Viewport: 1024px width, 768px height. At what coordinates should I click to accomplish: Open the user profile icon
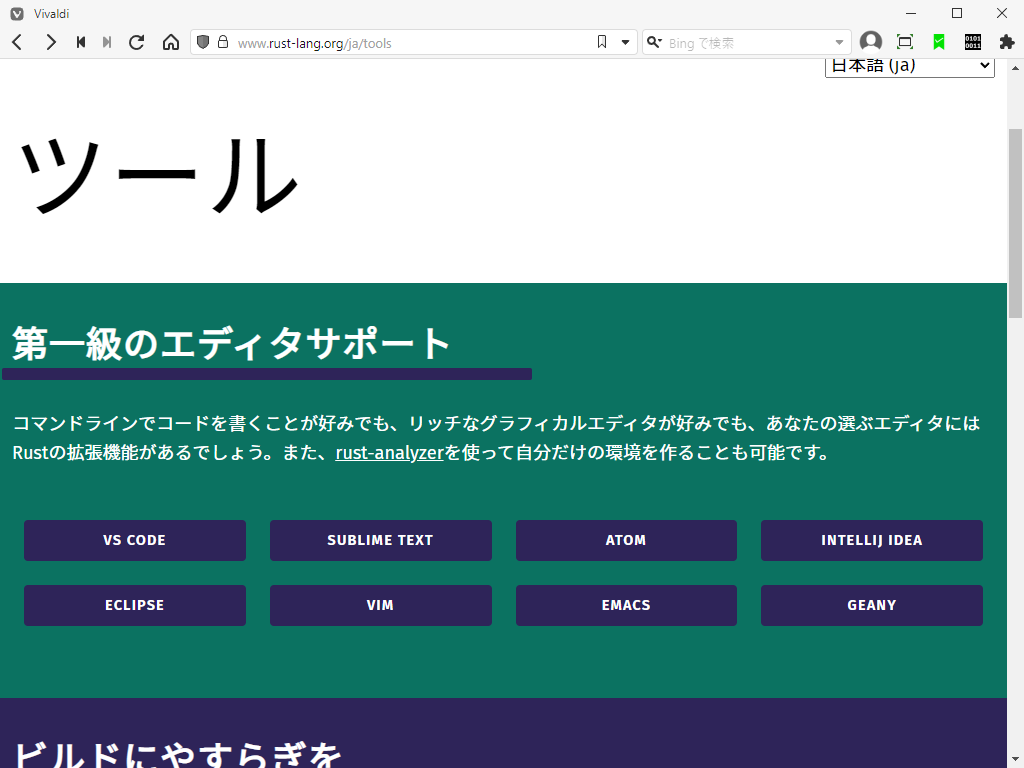pyautogui.click(x=871, y=42)
